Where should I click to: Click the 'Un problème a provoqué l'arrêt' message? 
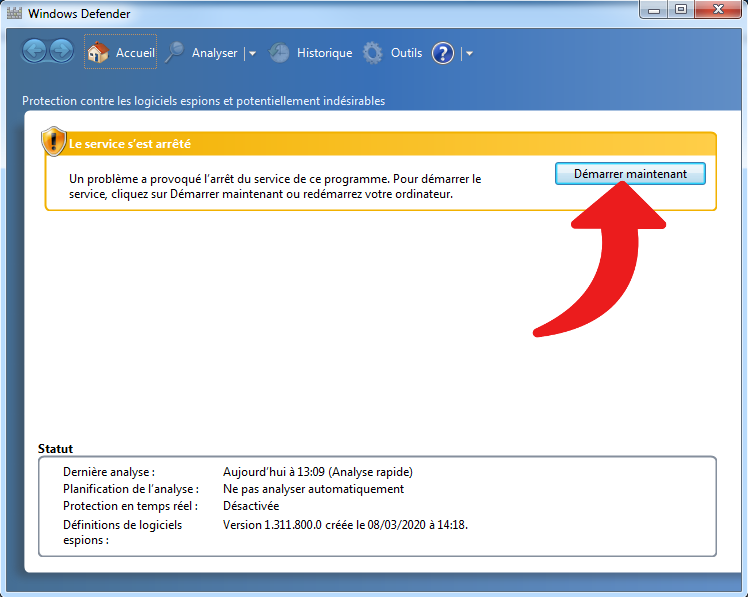tap(275, 187)
